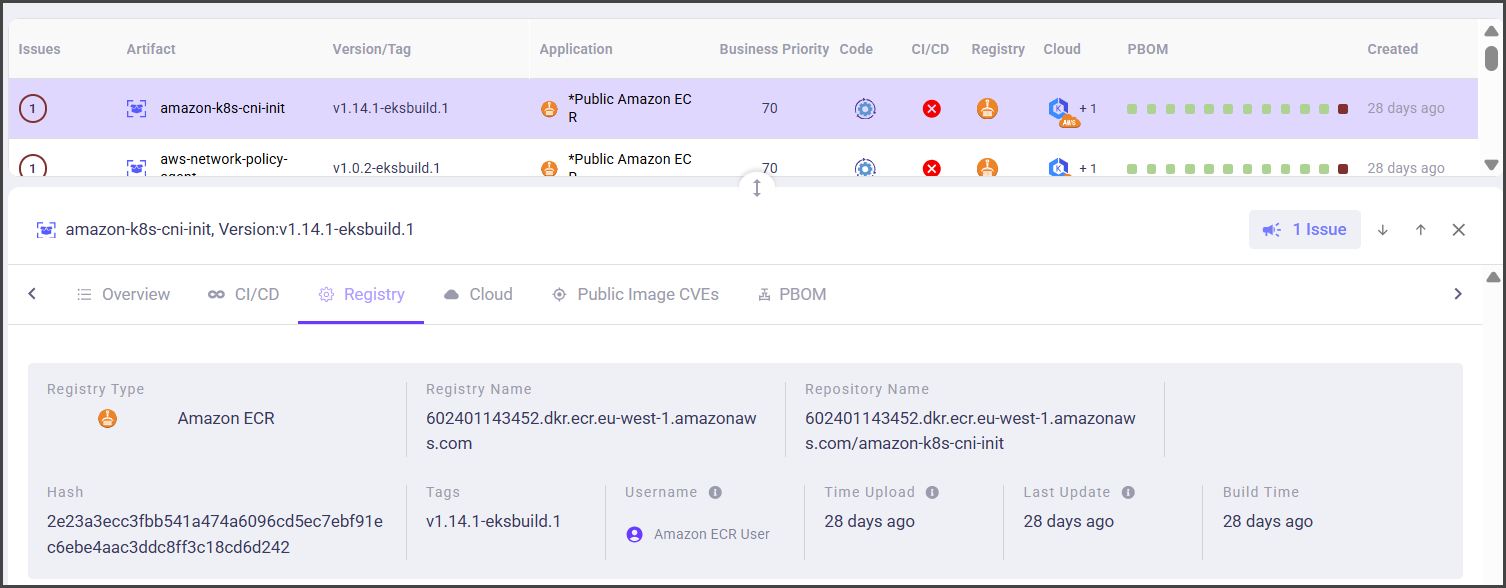Go to the previous artifact with up arrow

pos(1420,230)
